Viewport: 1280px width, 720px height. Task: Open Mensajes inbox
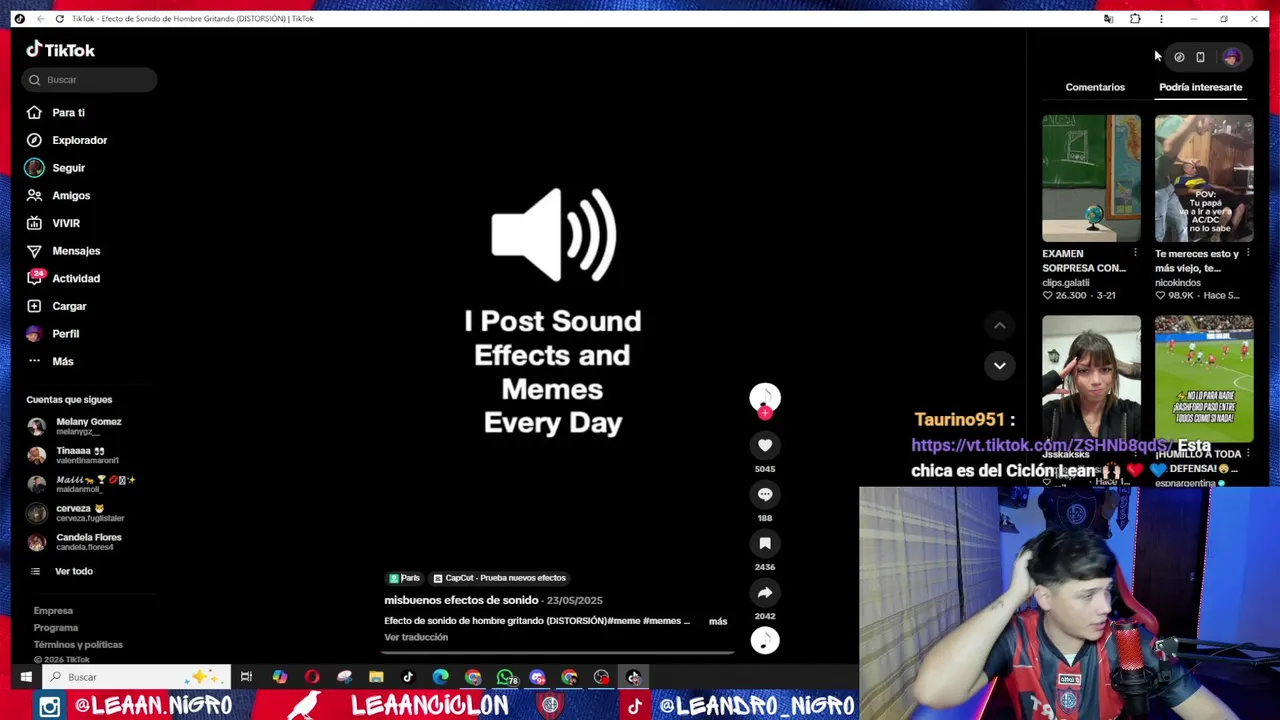coord(63,251)
